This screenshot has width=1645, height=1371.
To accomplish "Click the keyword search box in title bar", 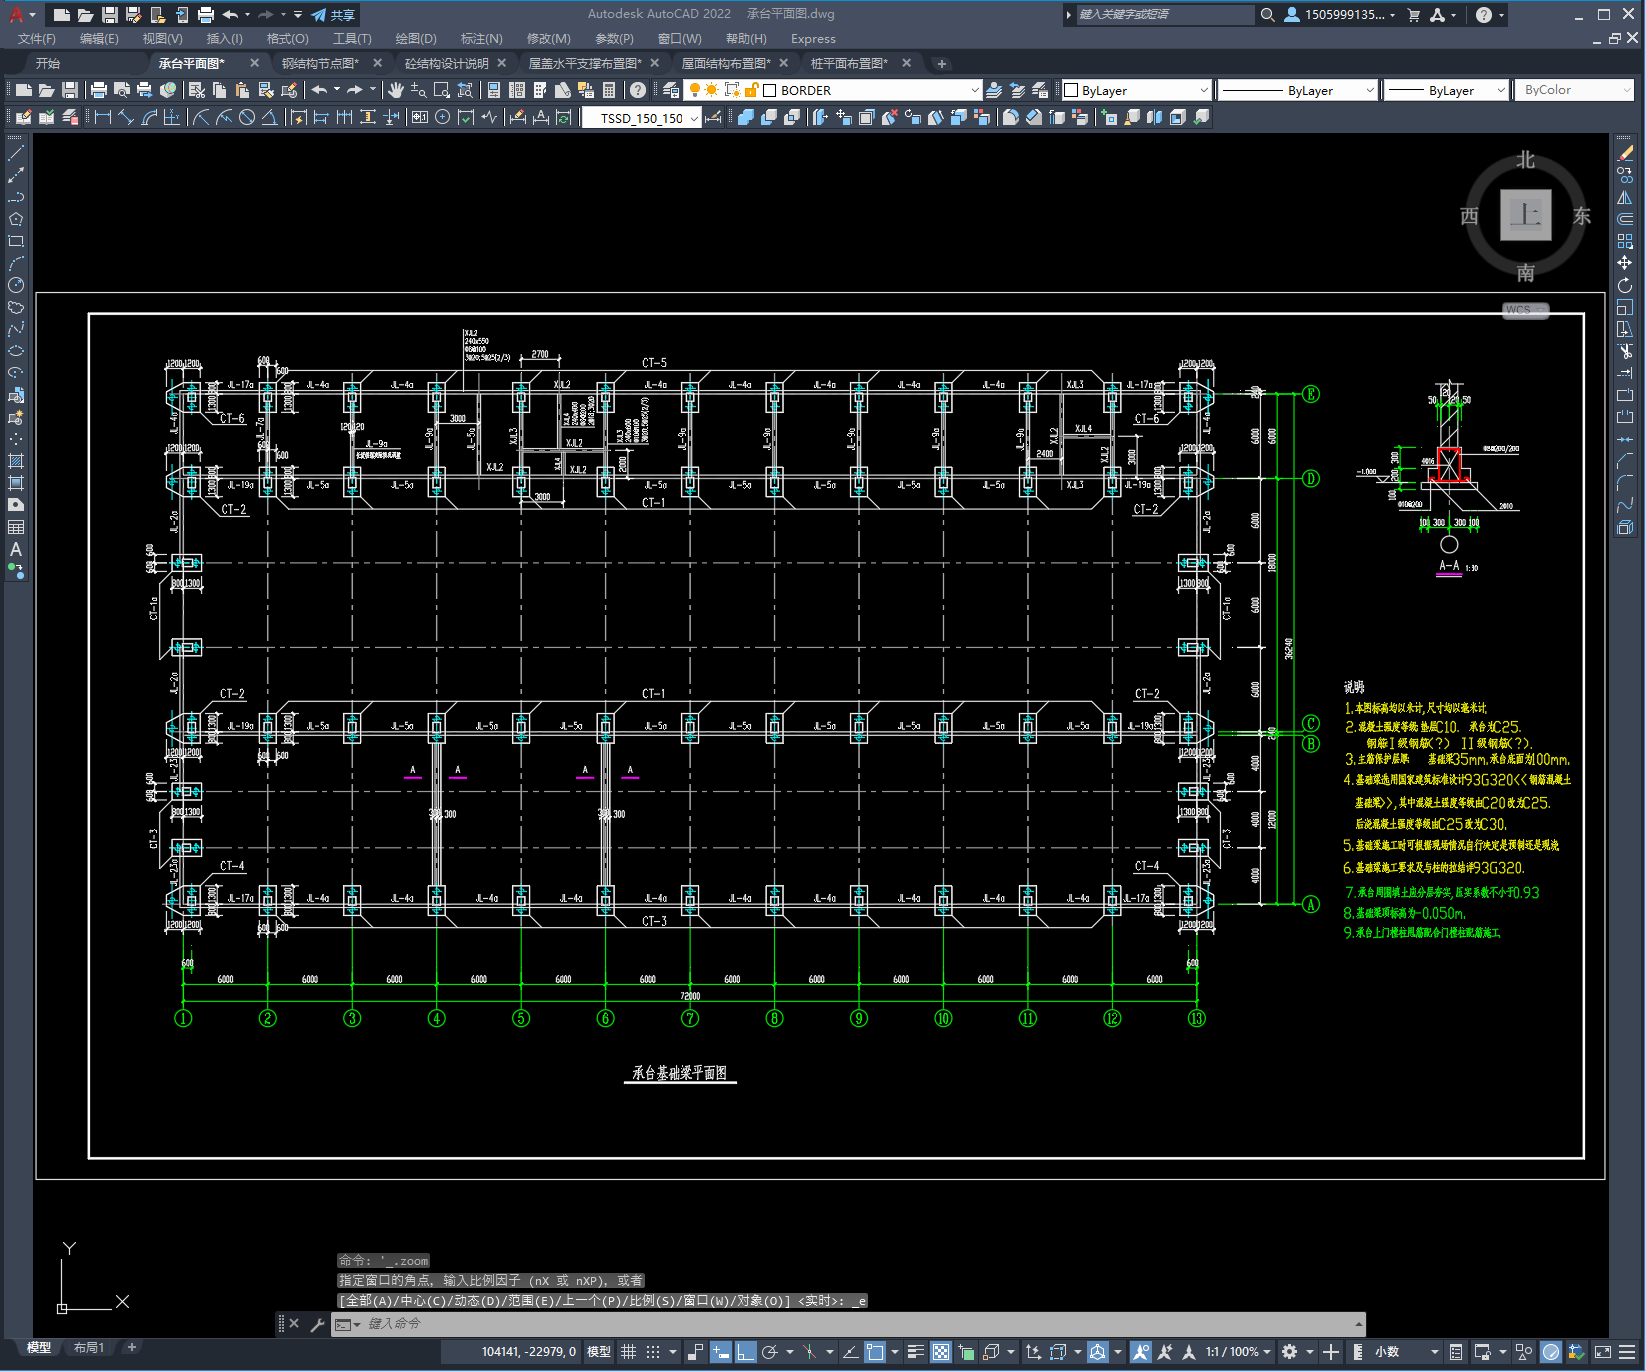I will 1164,15.
